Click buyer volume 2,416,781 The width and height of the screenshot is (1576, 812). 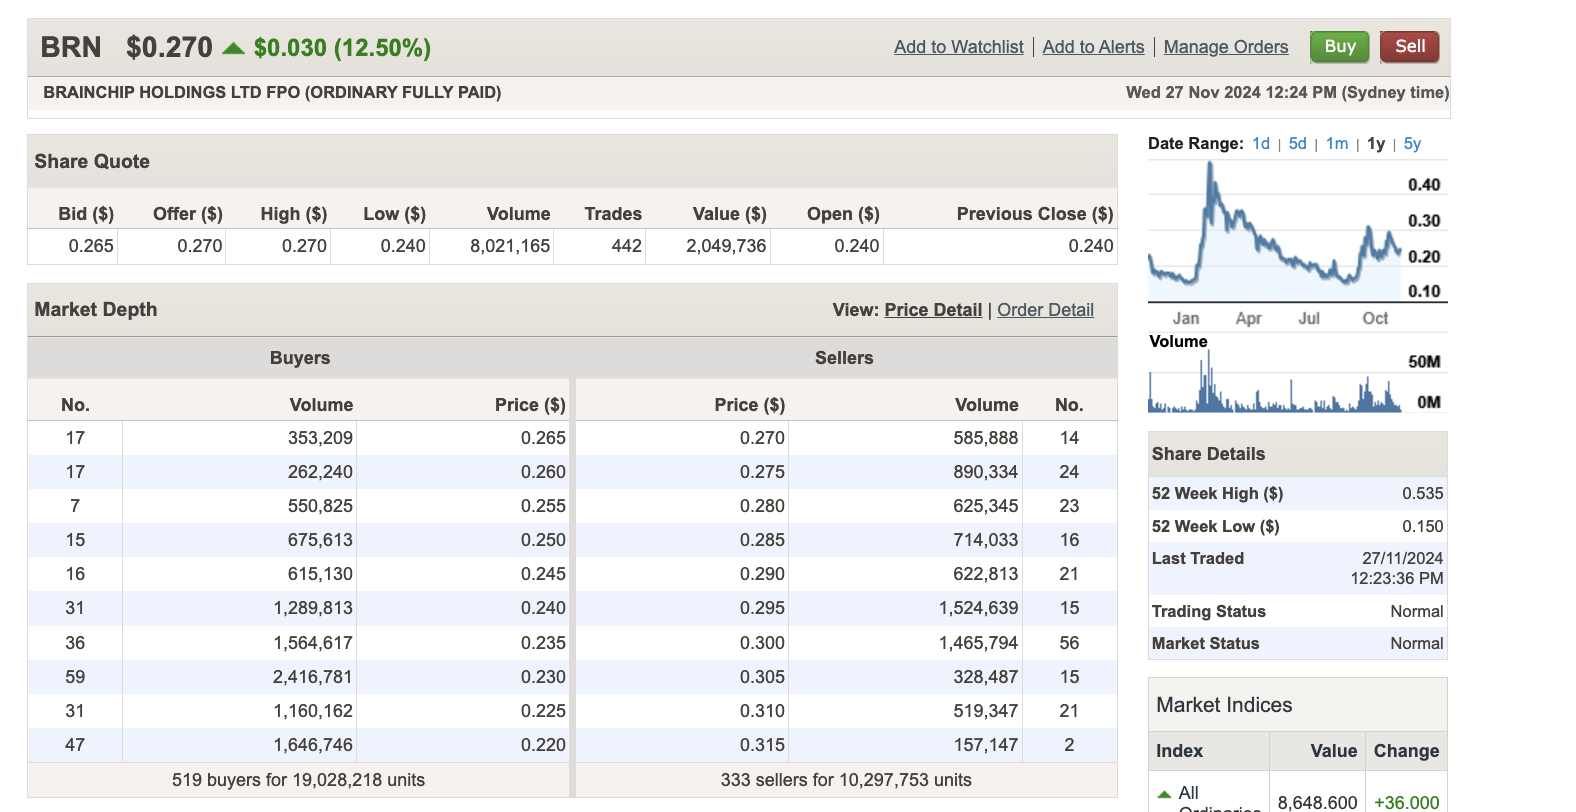313,677
